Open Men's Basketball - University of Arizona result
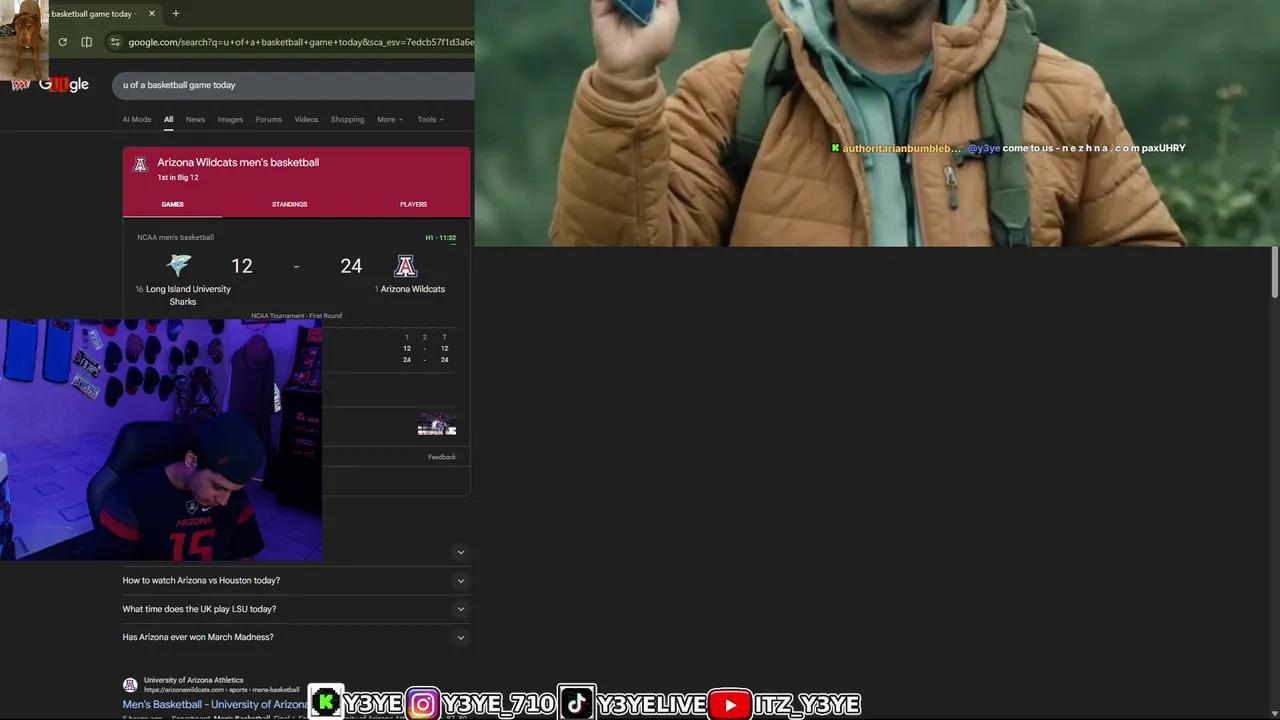Screen dimensions: 1280x720 click(215, 705)
